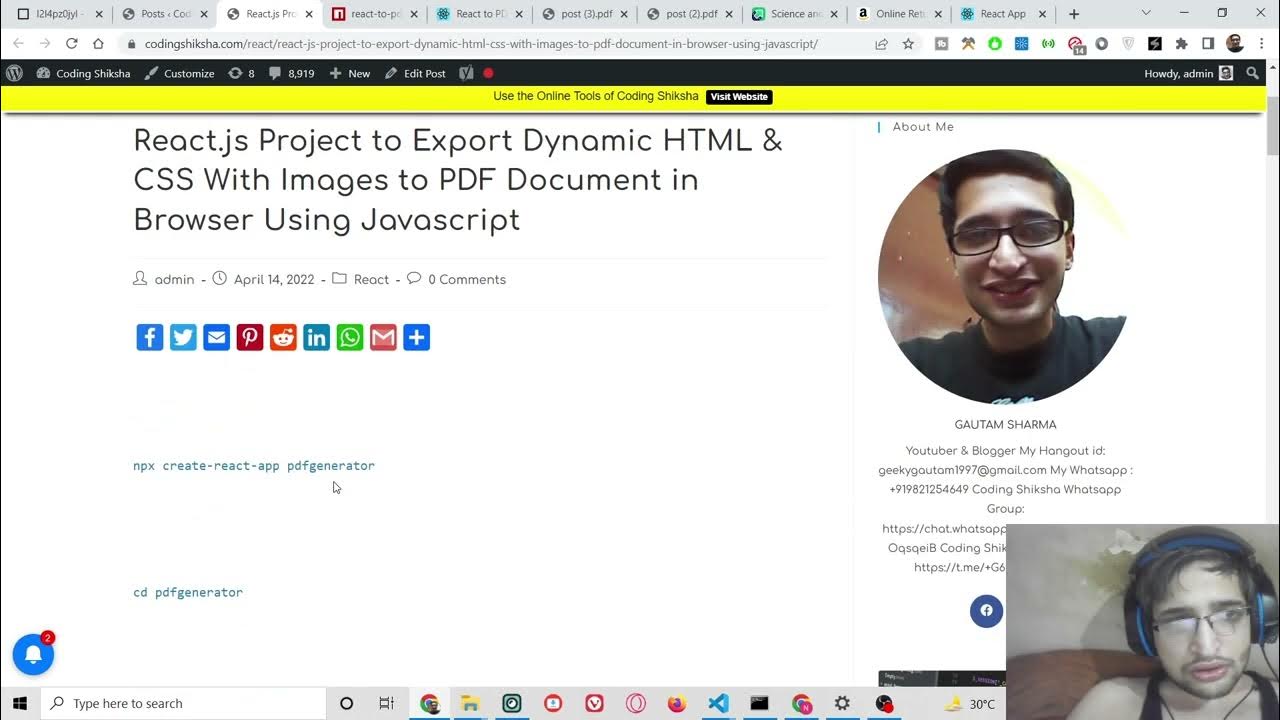Open the notification bell bubble
The image size is (1280, 720).
[33, 655]
